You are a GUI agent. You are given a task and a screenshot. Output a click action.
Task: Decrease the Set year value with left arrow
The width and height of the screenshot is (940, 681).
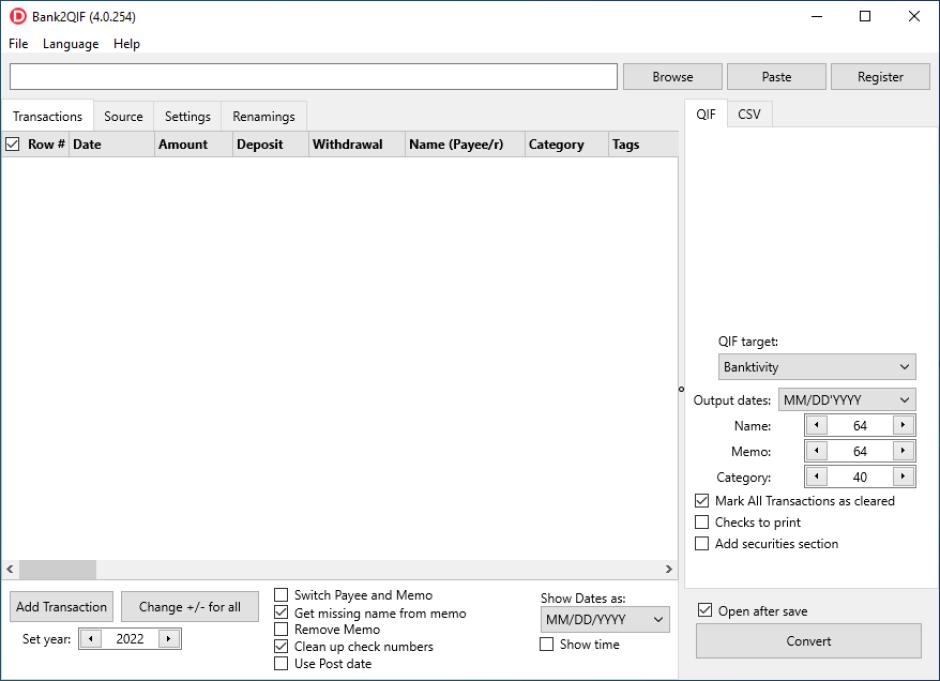click(x=91, y=639)
